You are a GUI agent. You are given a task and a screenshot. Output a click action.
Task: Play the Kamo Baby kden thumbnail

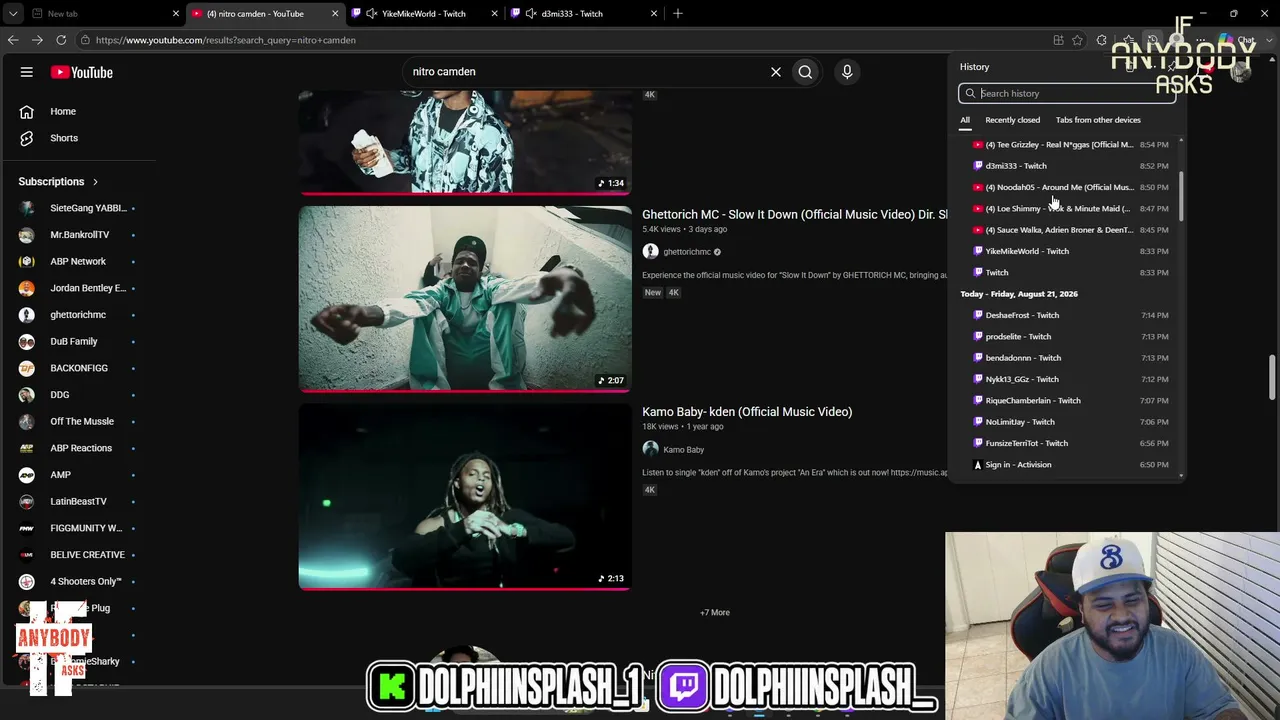point(465,496)
